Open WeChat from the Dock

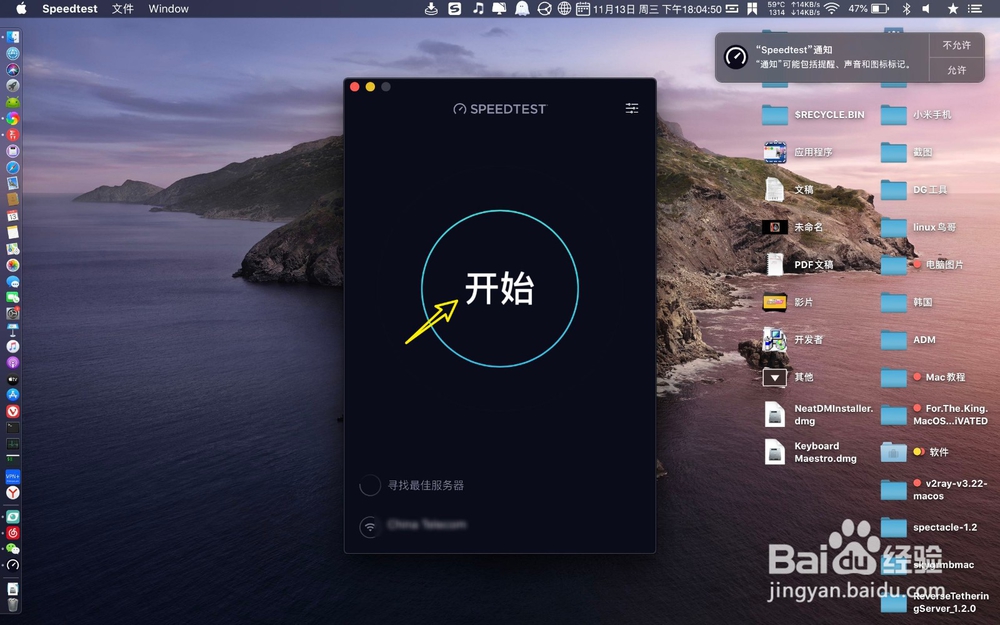coord(13,548)
